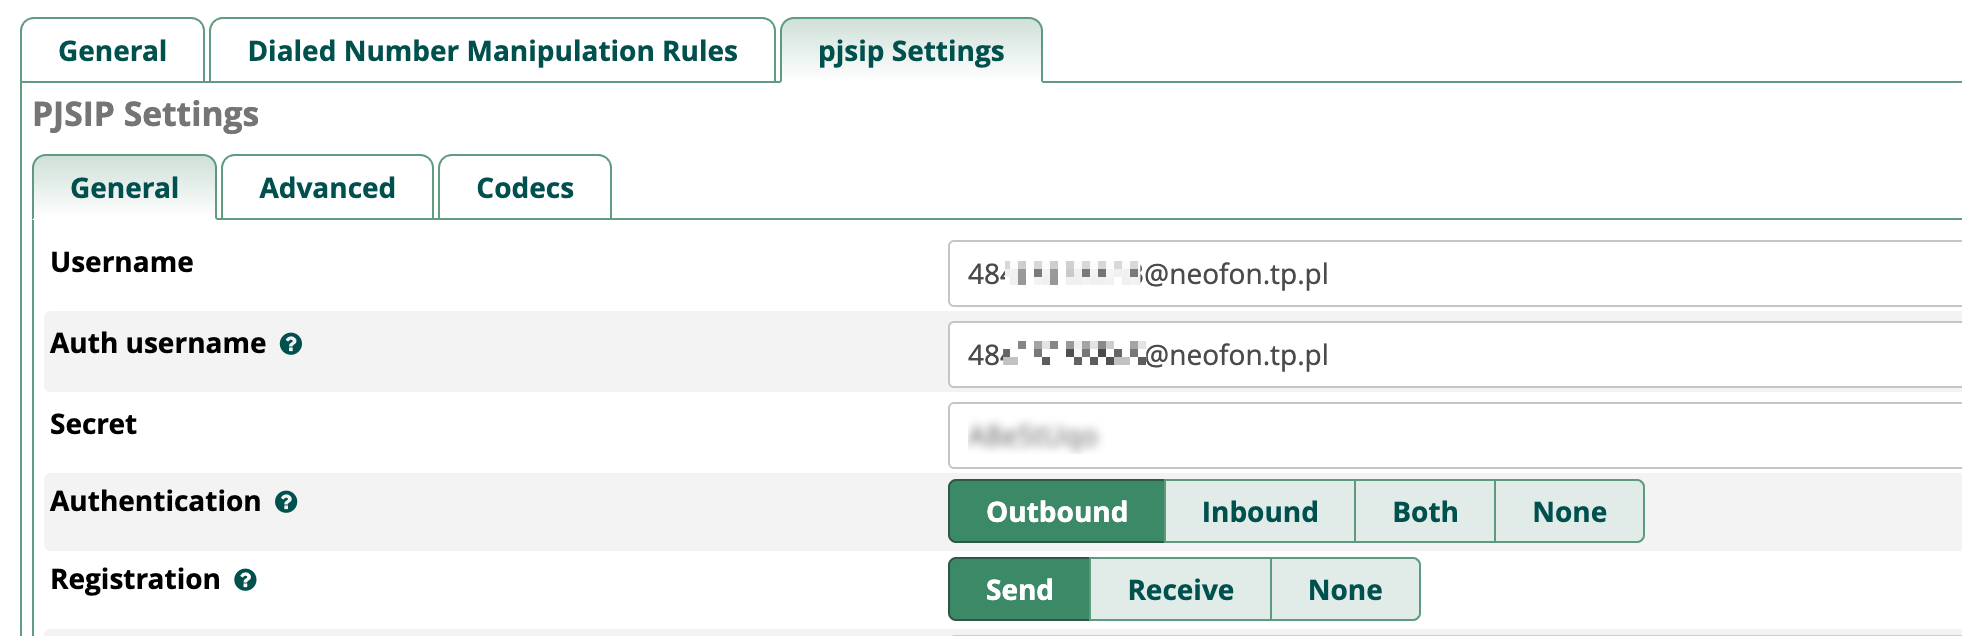Screen dimensions: 1962x636
Task: Select the pjsip Settings tab
Action: click(910, 51)
